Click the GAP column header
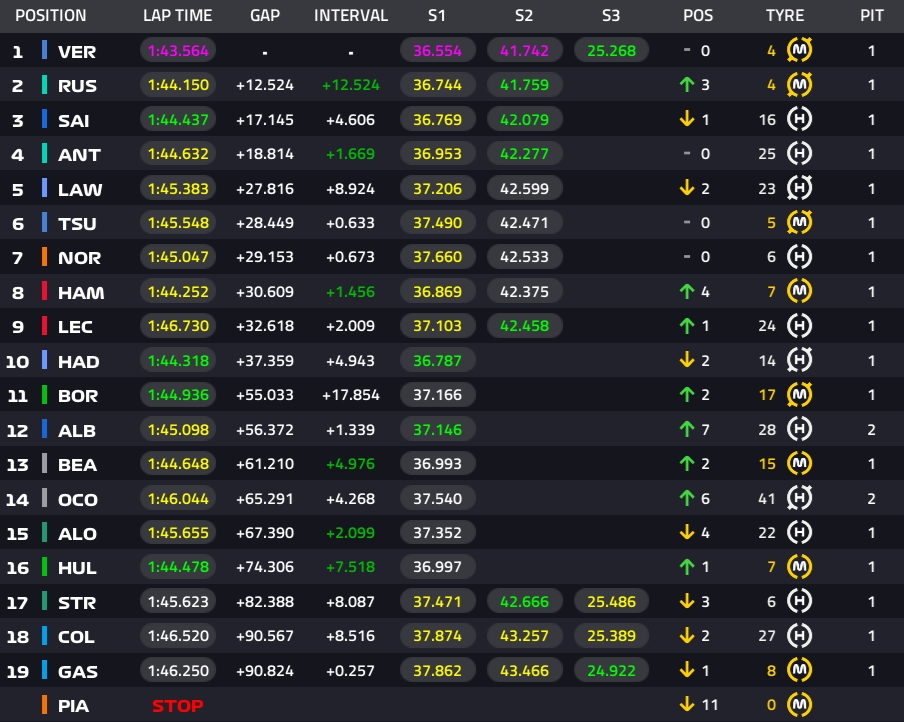The image size is (904, 722). tap(265, 16)
